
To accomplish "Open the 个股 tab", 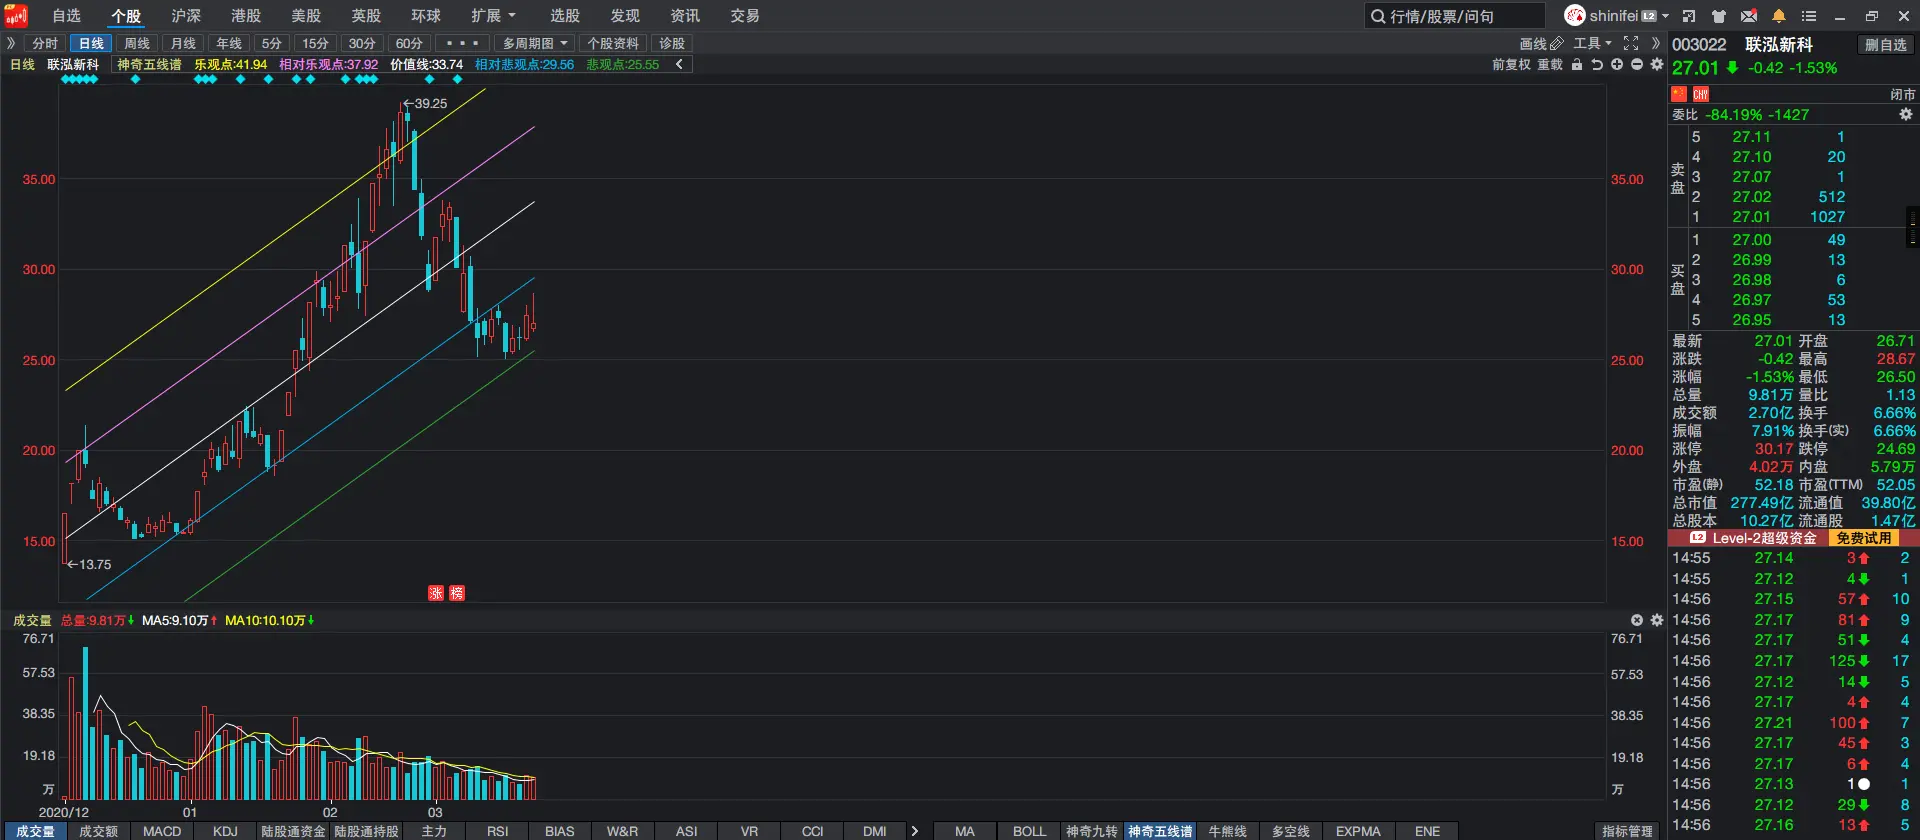I will click(126, 16).
